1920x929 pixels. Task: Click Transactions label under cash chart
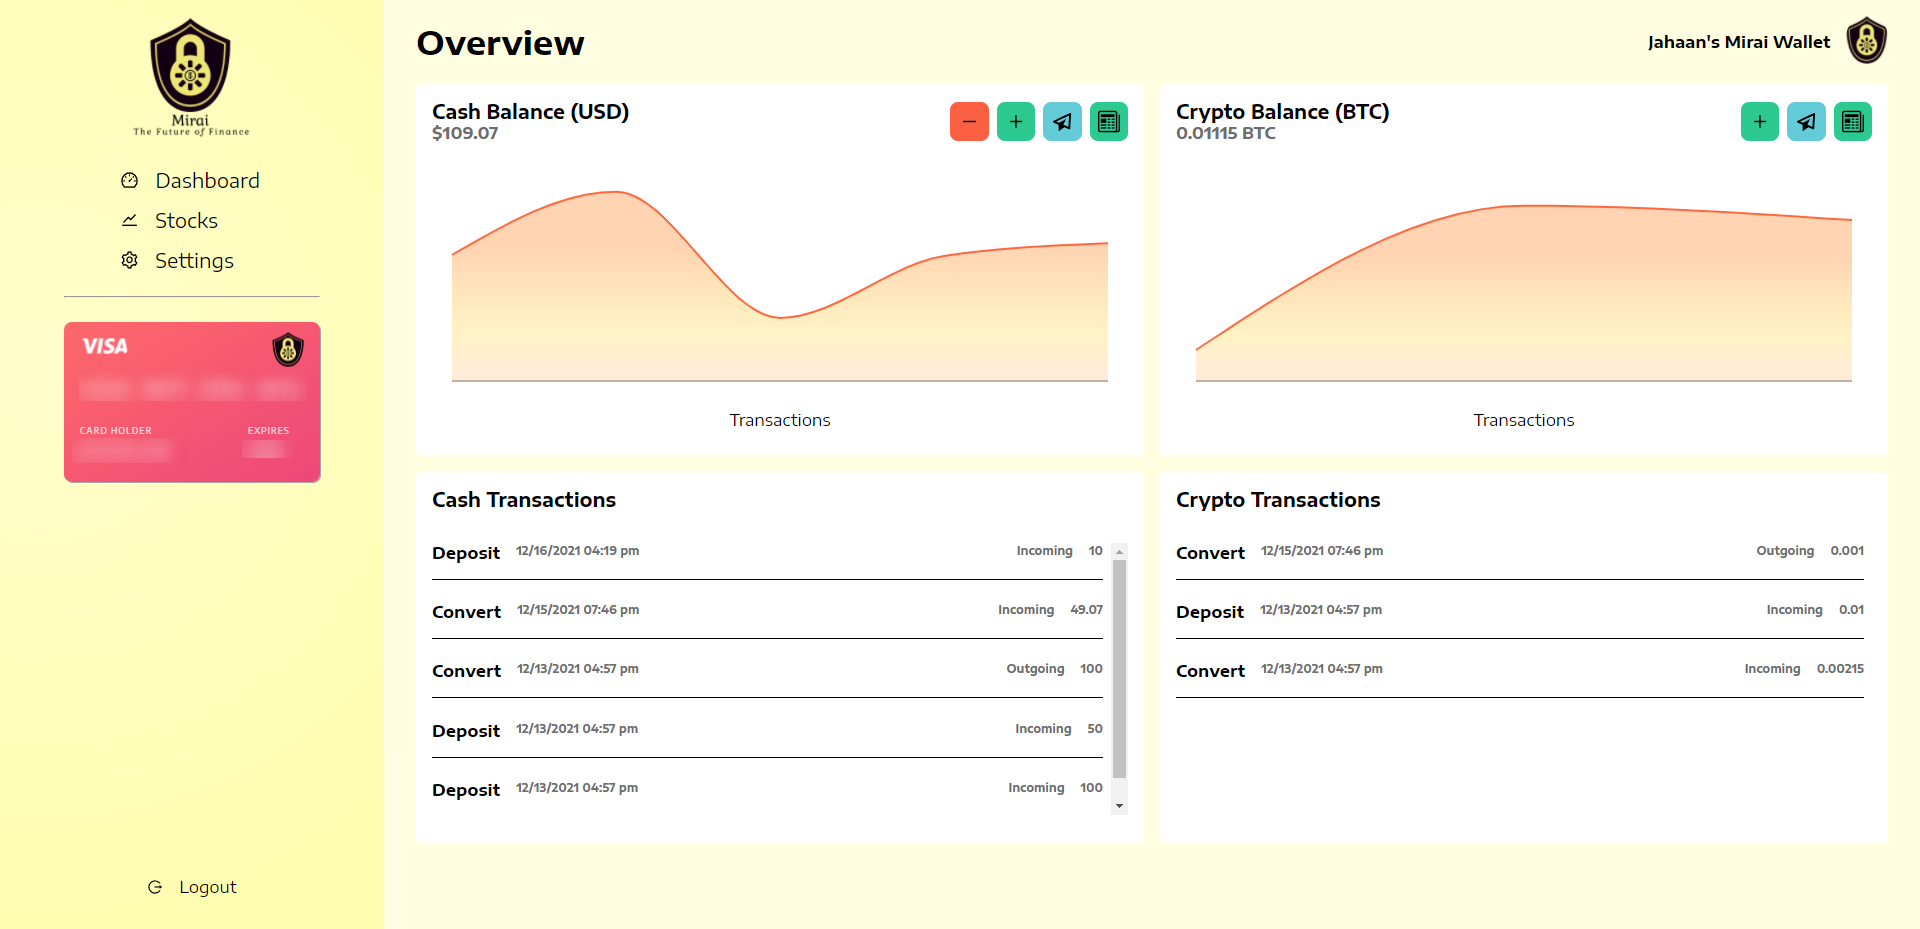[x=780, y=420]
